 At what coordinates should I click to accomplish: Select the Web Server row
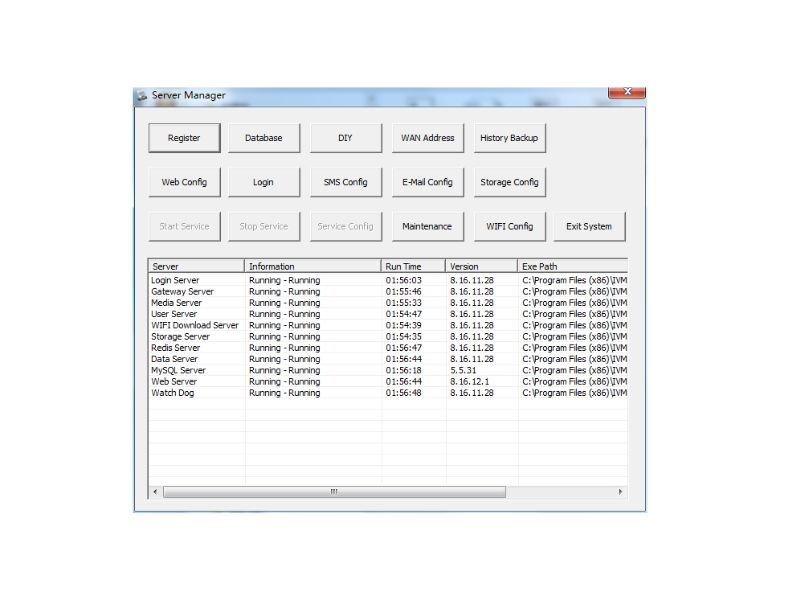[x=388, y=381]
